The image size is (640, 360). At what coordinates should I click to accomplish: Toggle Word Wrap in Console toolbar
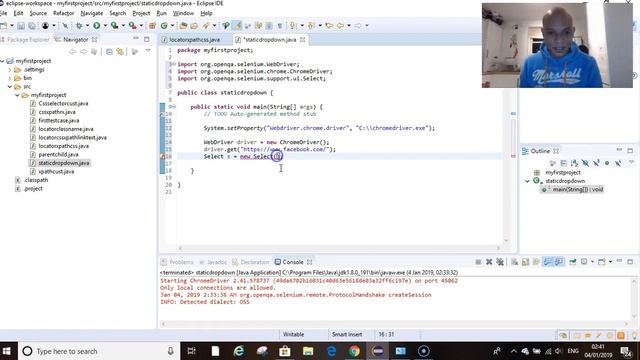coord(536,262)
